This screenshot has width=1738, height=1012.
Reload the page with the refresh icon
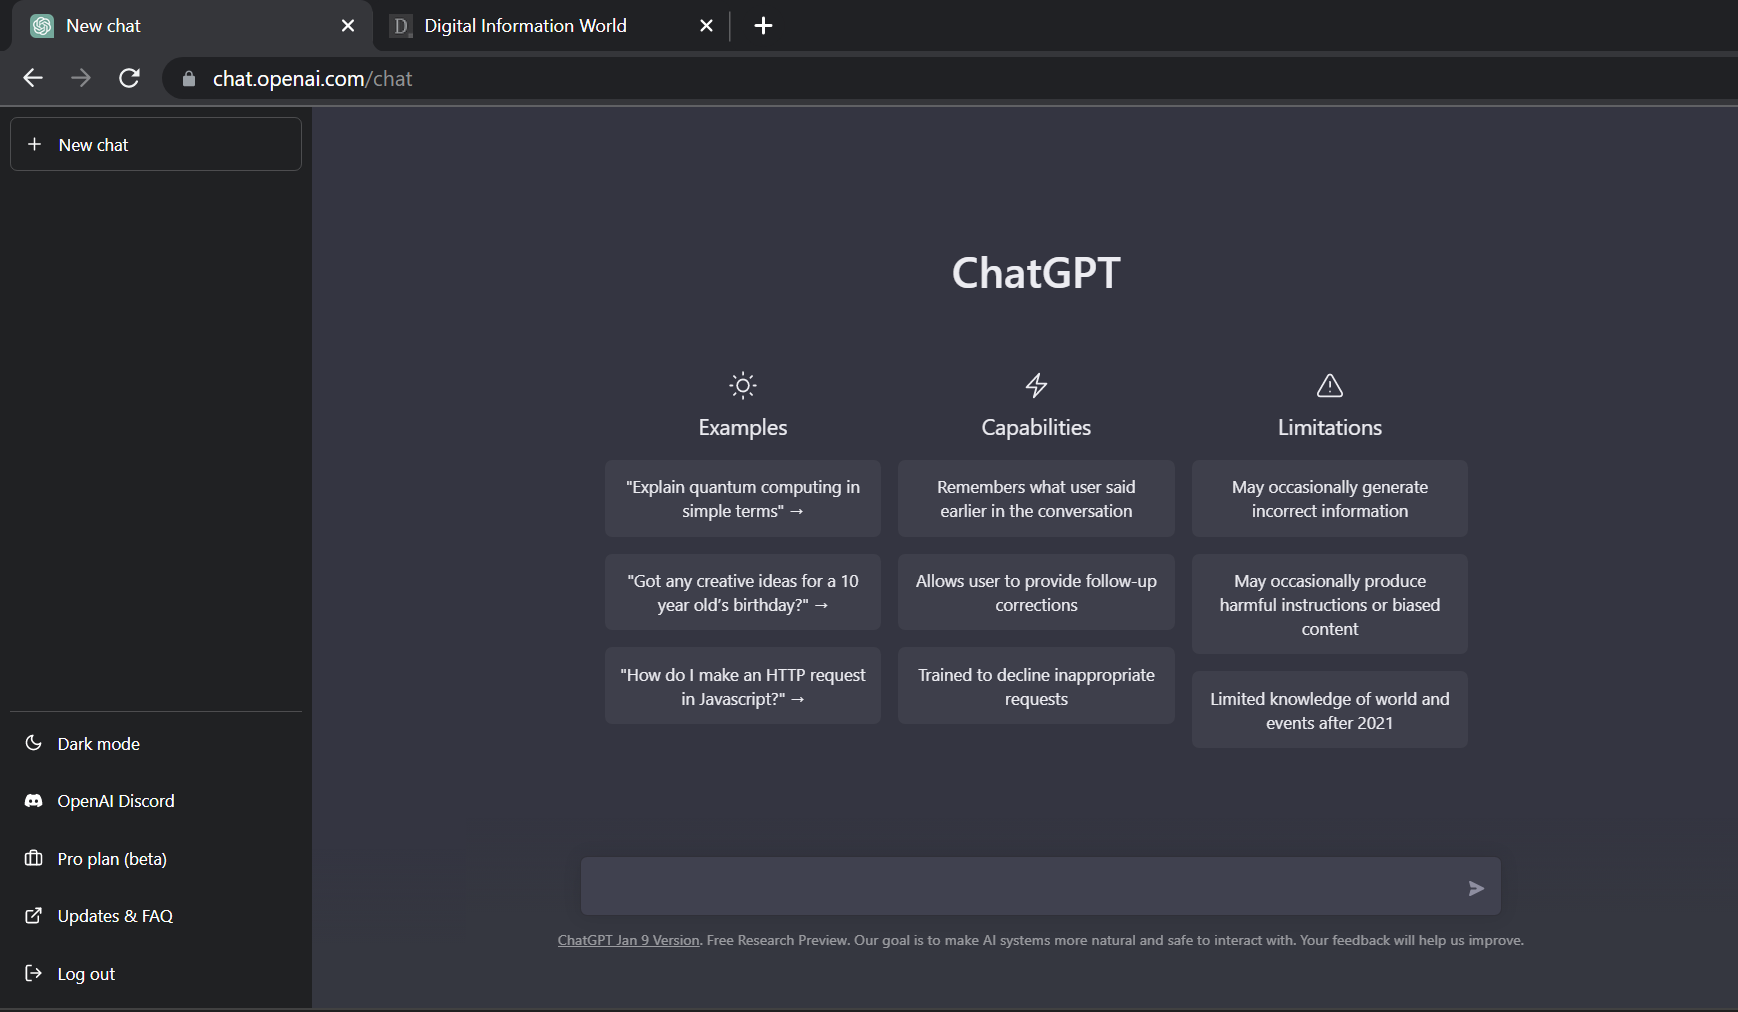129,78
